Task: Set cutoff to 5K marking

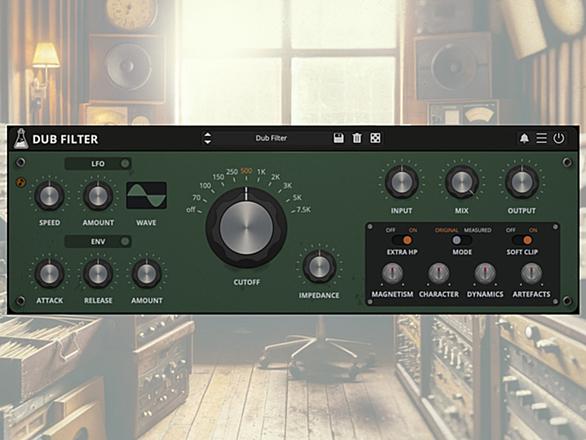Action: (297, 197)
